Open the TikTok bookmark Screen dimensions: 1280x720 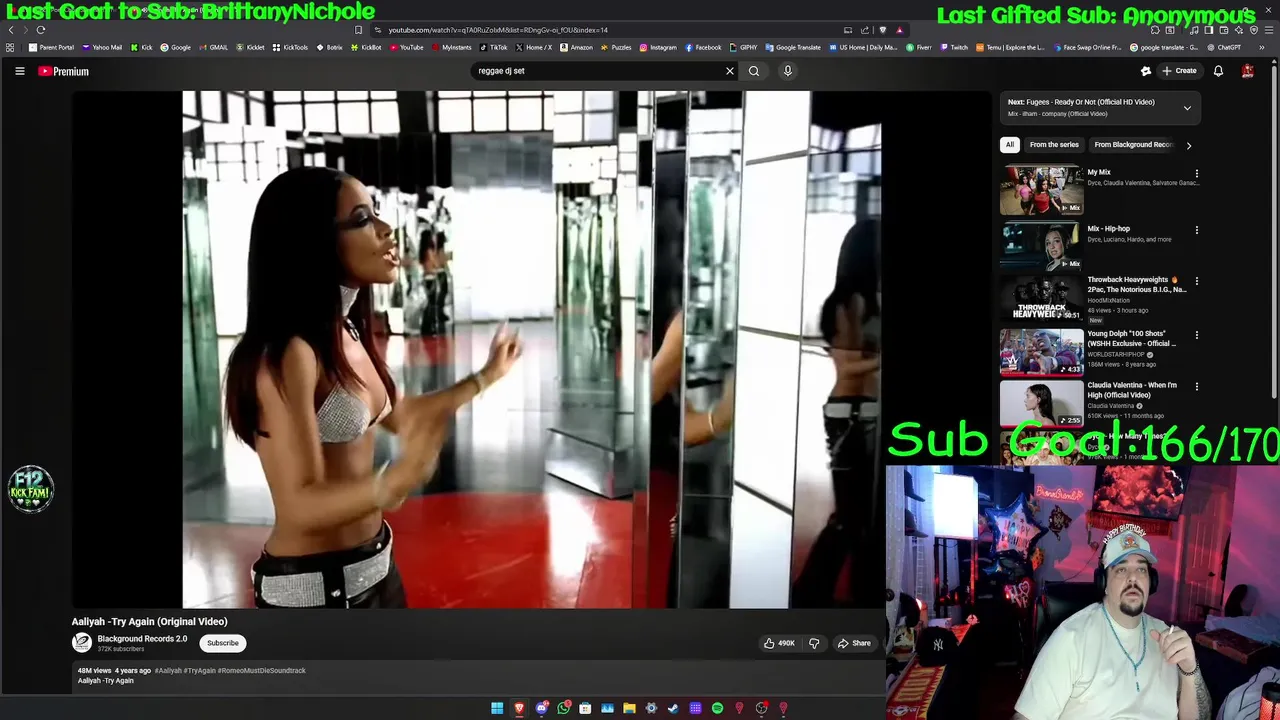493,47
